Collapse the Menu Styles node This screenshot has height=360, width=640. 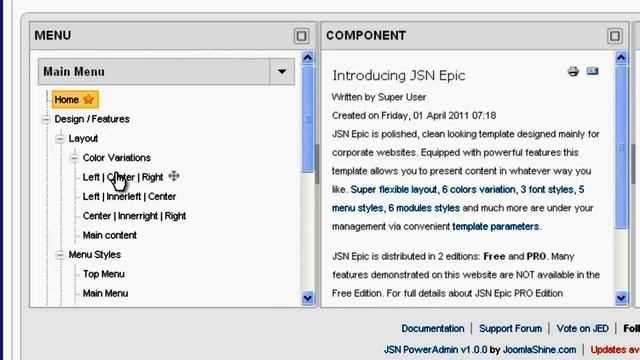click(x=60, y=255)
